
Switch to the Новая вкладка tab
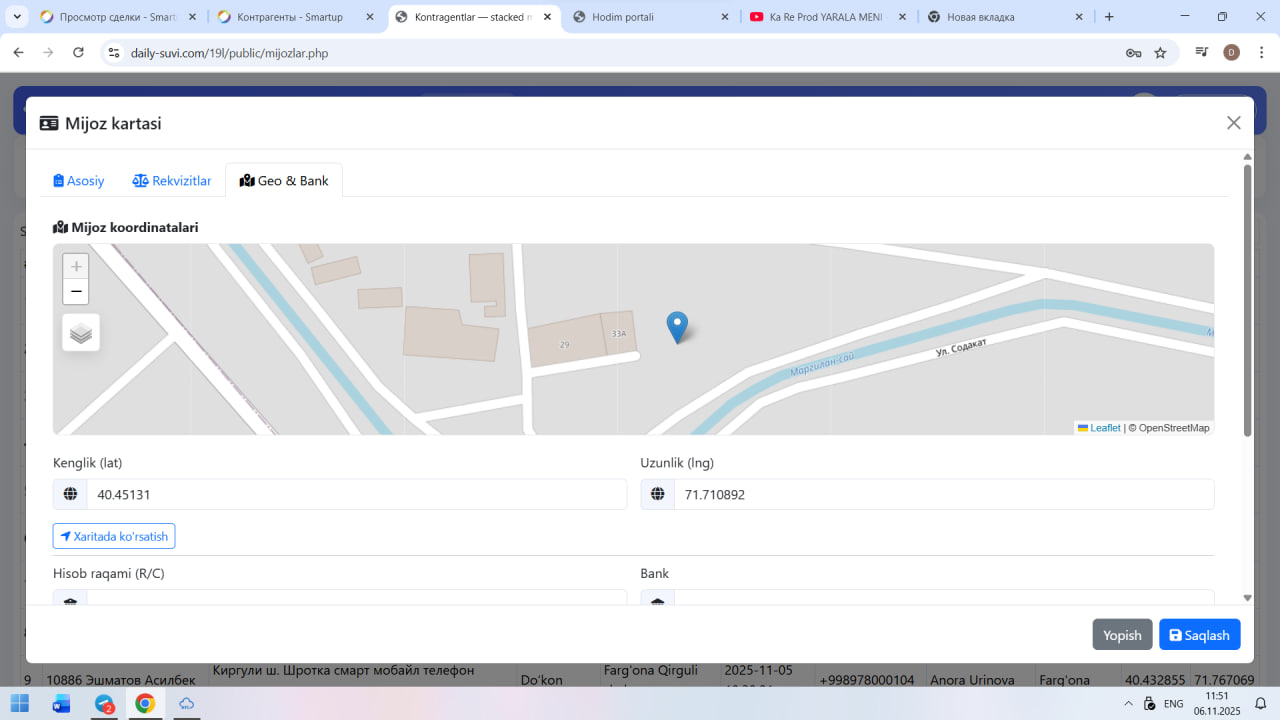(1005, 17)
